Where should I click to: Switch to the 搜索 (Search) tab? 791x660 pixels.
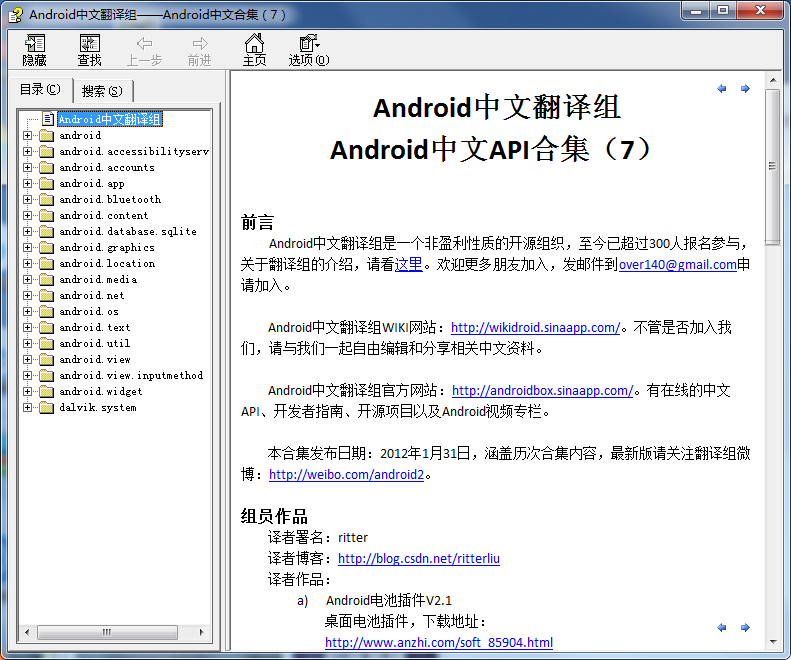(102, 91)
